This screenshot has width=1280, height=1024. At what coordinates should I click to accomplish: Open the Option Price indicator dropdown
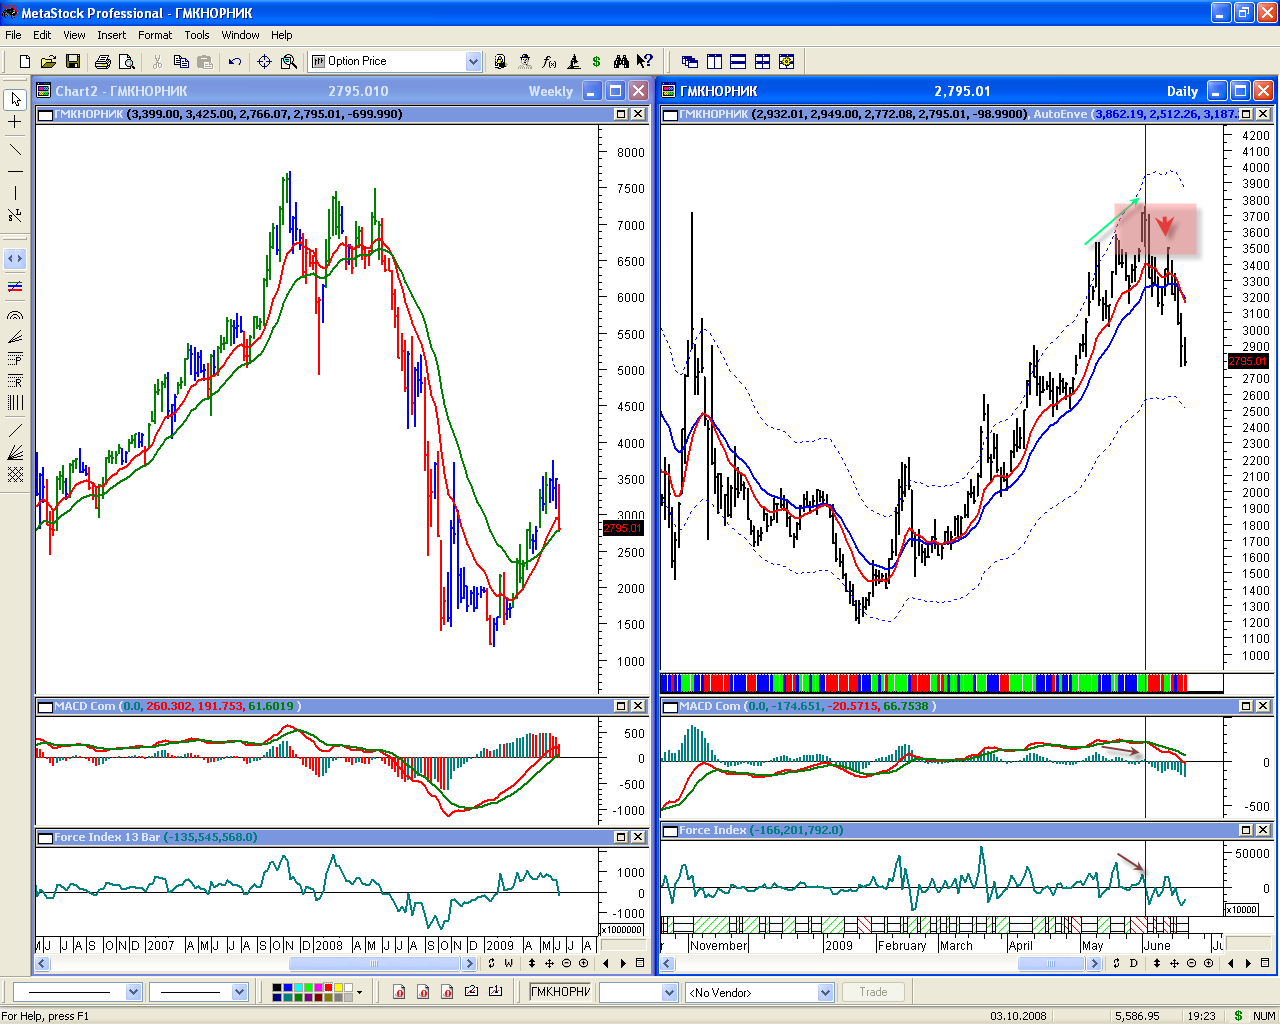[473, 61]
